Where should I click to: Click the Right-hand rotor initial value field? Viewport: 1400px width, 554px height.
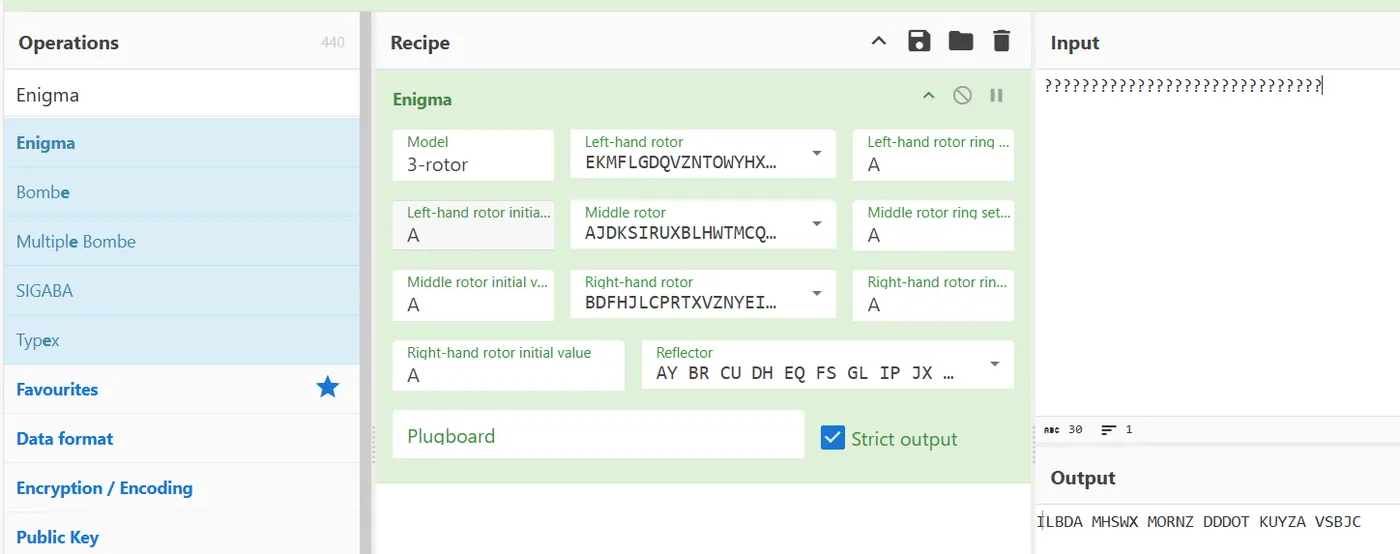[x=508, y=365]
